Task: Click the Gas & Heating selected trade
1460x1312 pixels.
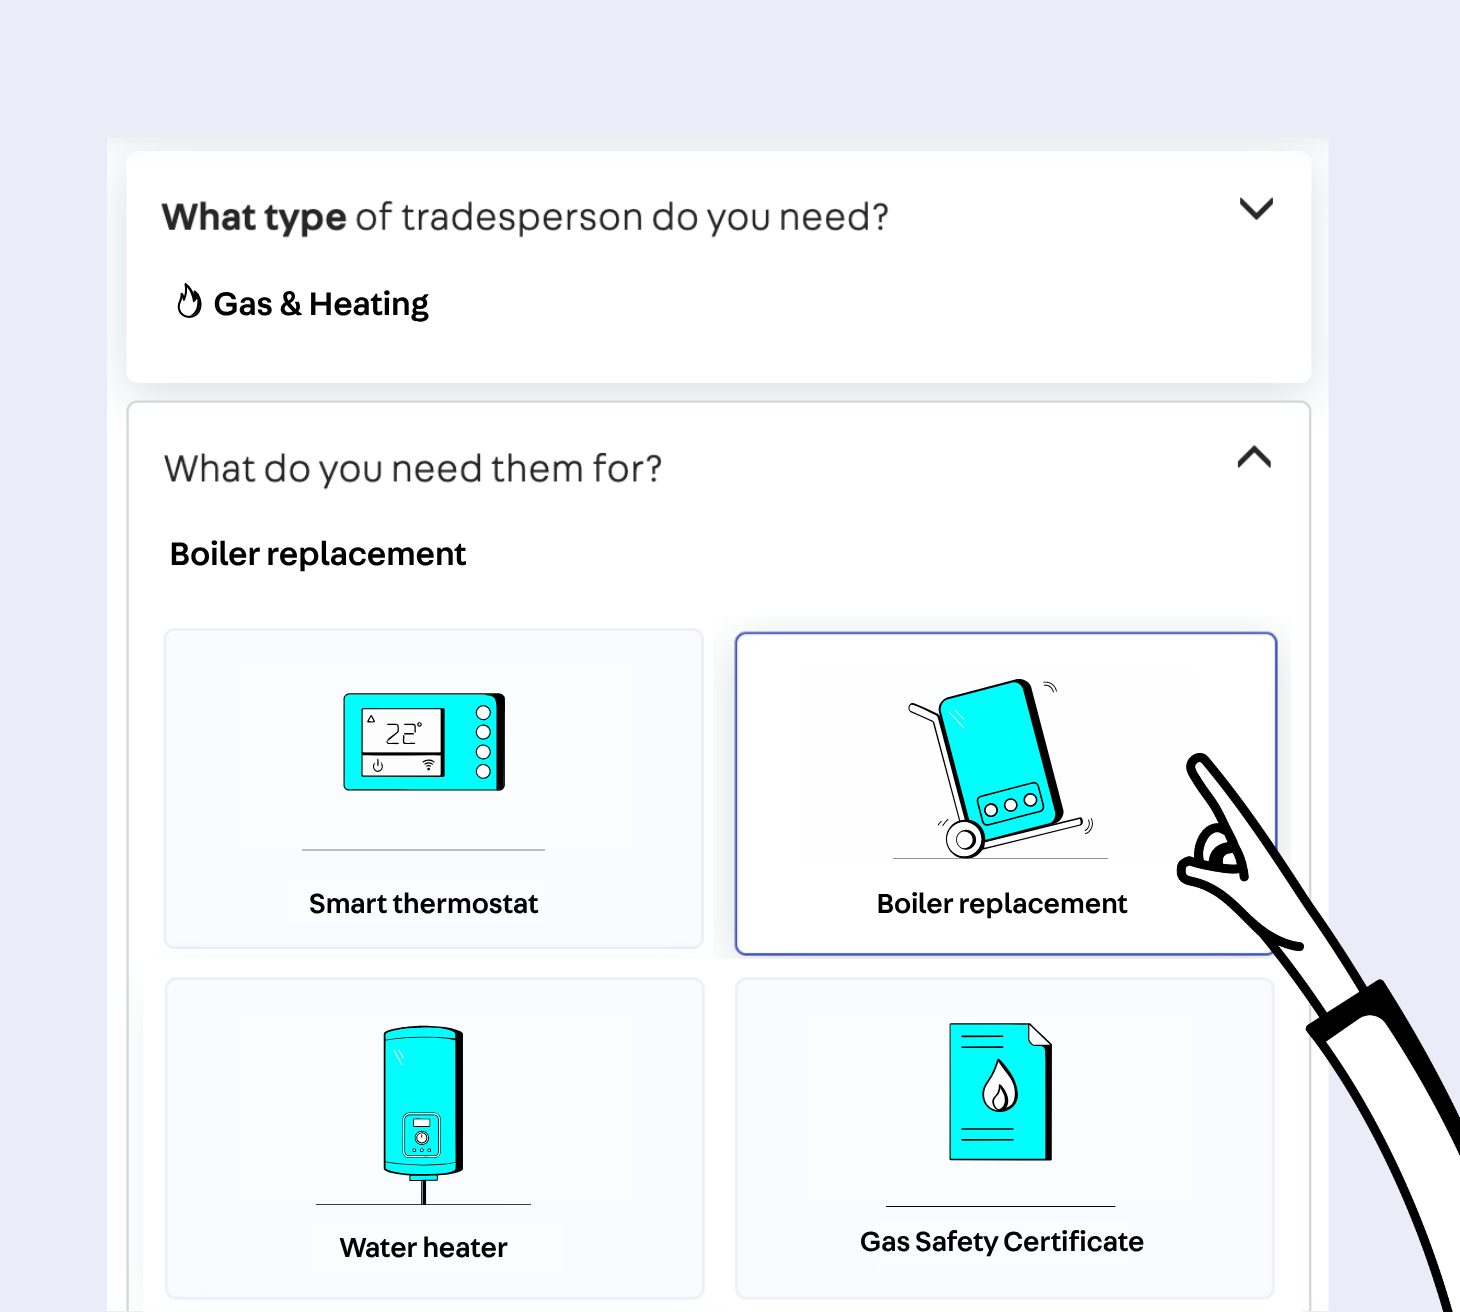Action: 320,304
